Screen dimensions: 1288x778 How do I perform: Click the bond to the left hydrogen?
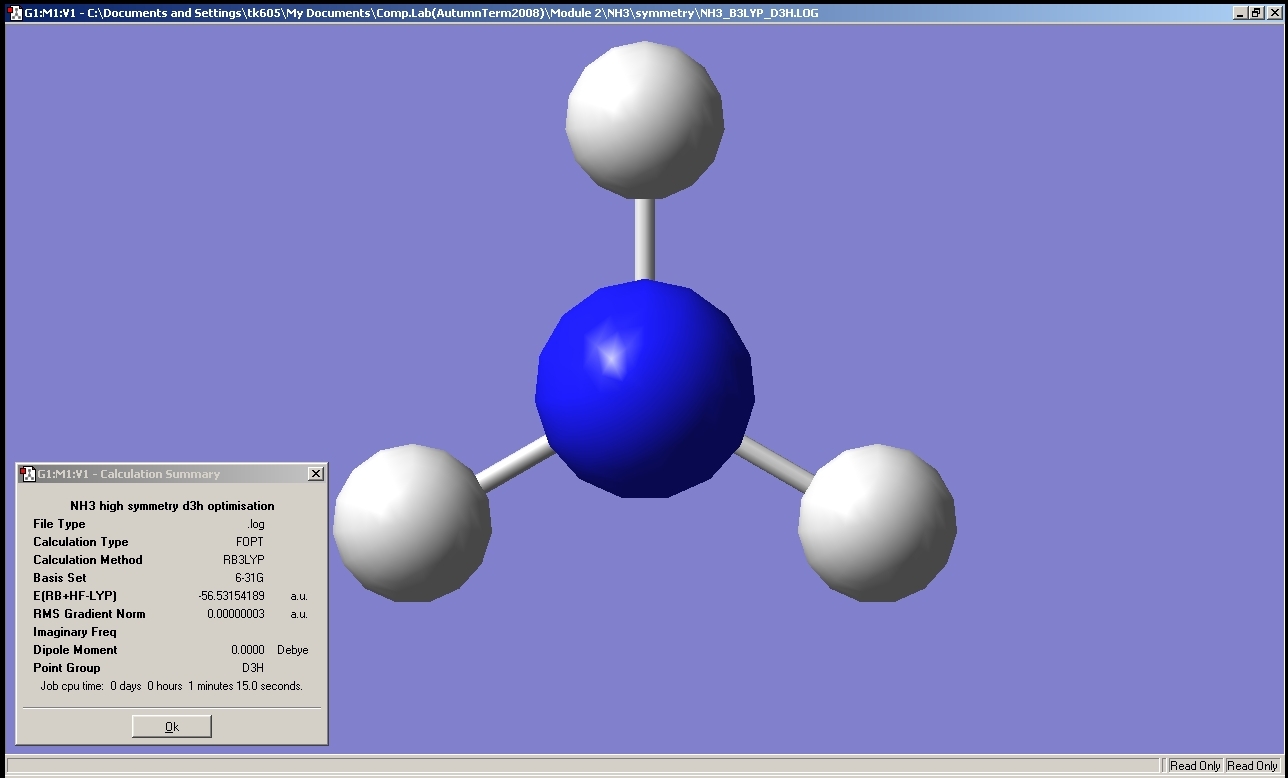pyautogui.click(x=514, y=465)
